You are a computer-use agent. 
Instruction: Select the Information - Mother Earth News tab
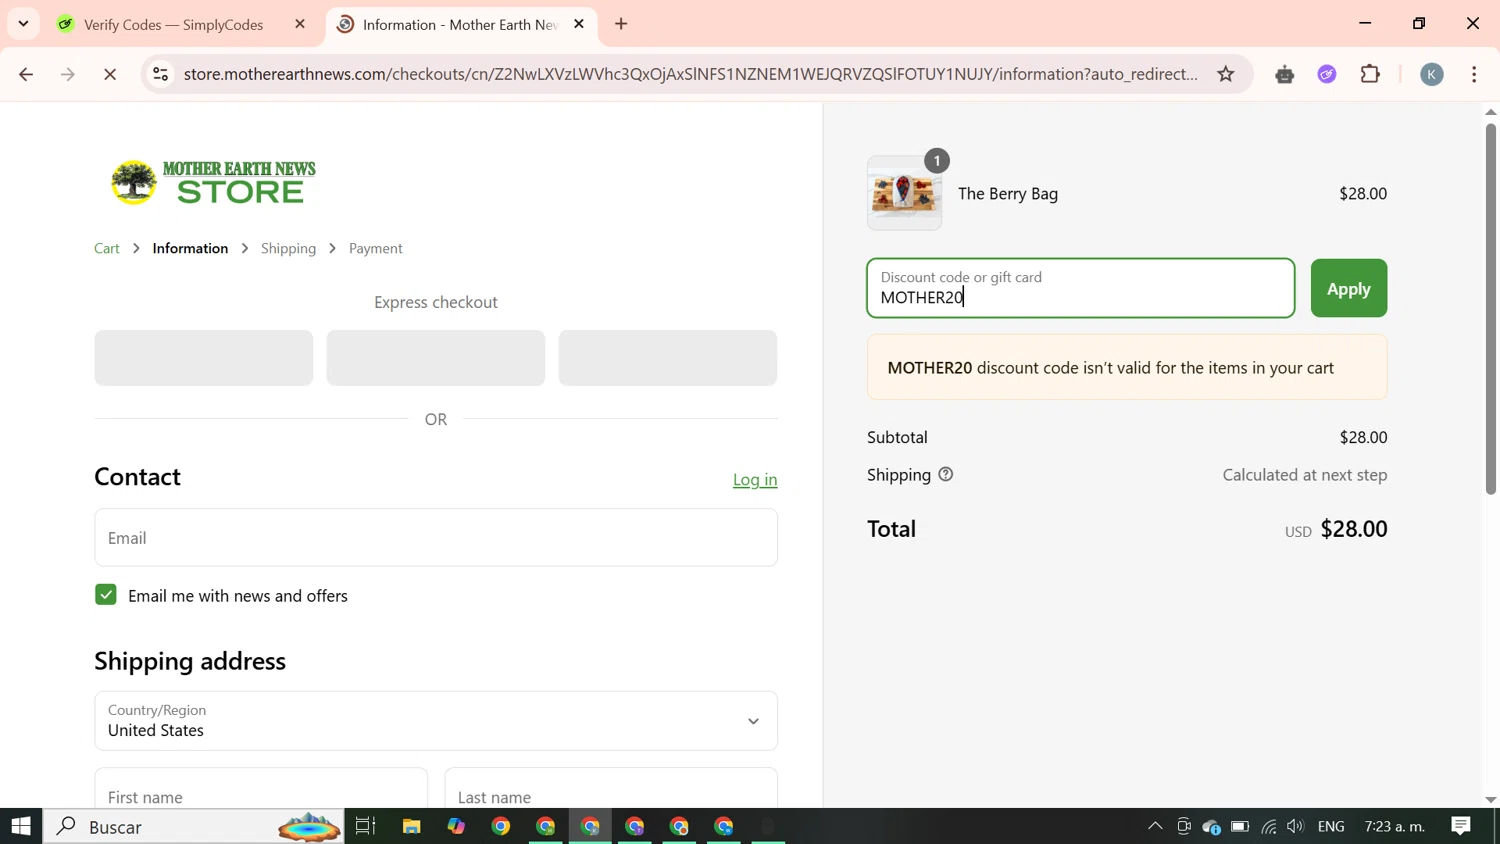pyautogui.click(x=460, y=24)
